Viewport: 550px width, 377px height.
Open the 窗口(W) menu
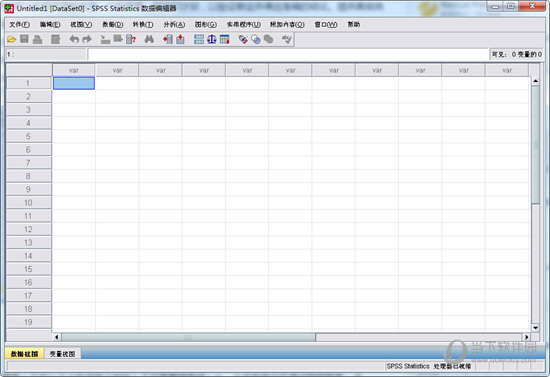point(326,25)
